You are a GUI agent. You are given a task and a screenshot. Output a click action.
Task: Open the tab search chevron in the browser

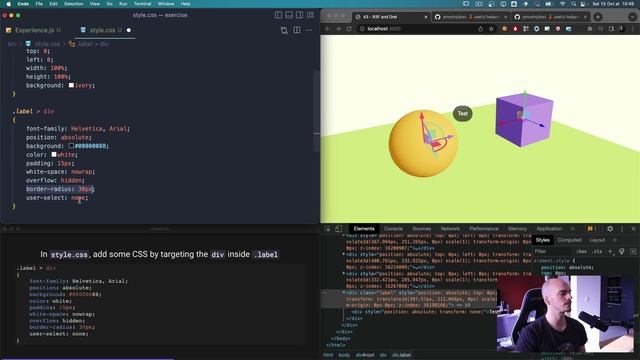coord(632,17)
